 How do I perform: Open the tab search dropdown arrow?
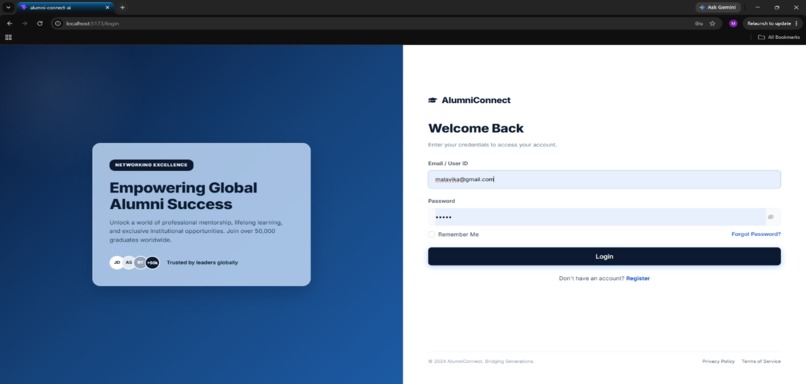coord(8,7)
